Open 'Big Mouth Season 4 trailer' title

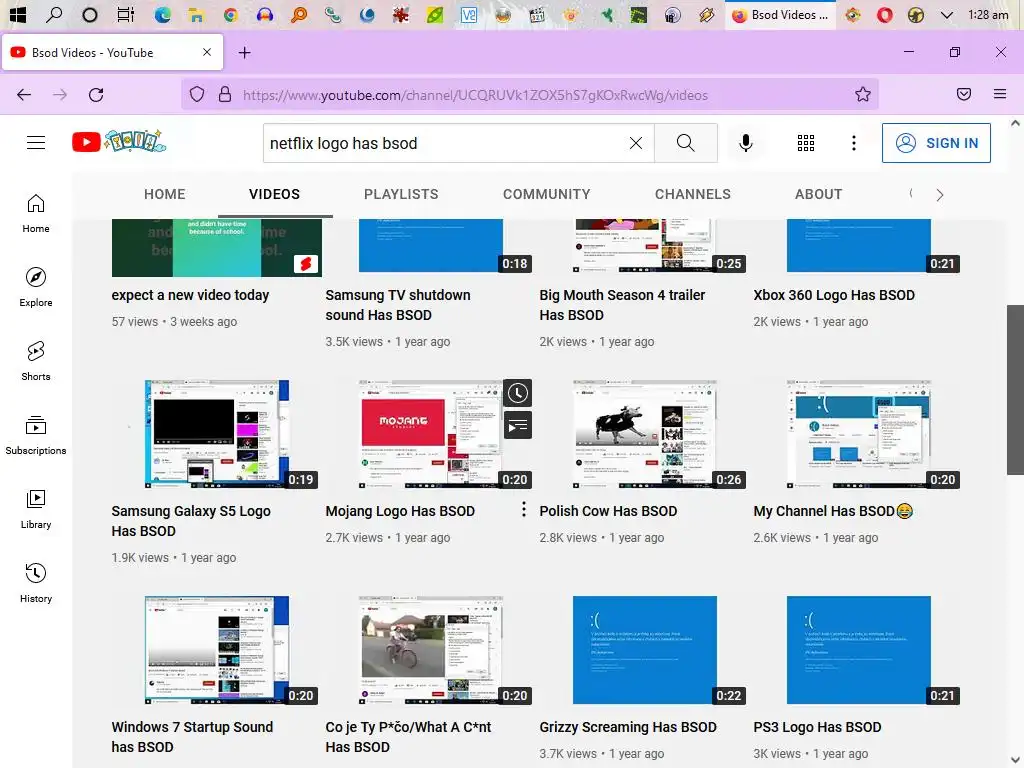pyautogui.click(x=622, y=305)
